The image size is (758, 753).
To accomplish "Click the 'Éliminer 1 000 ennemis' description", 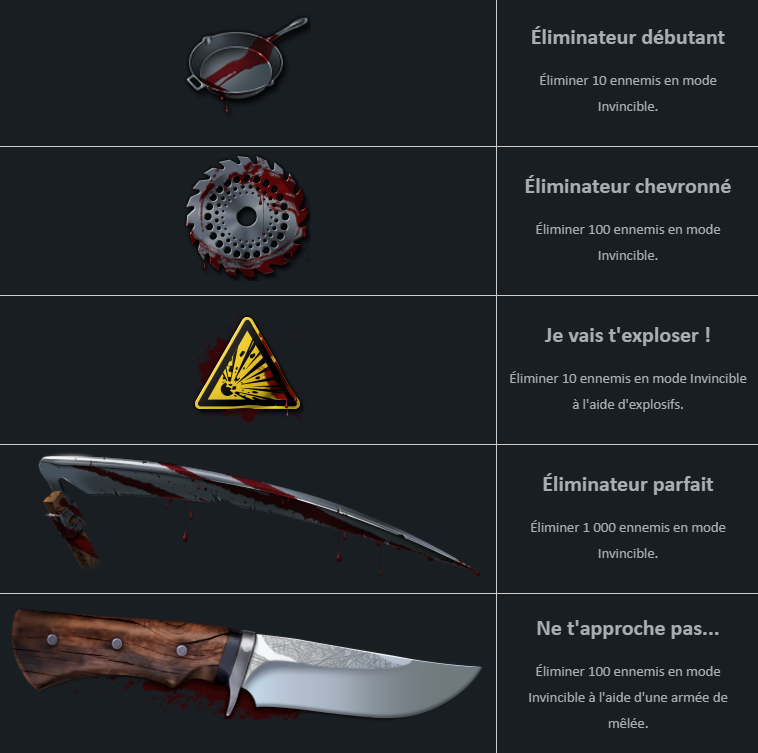I will pos(627,540).
